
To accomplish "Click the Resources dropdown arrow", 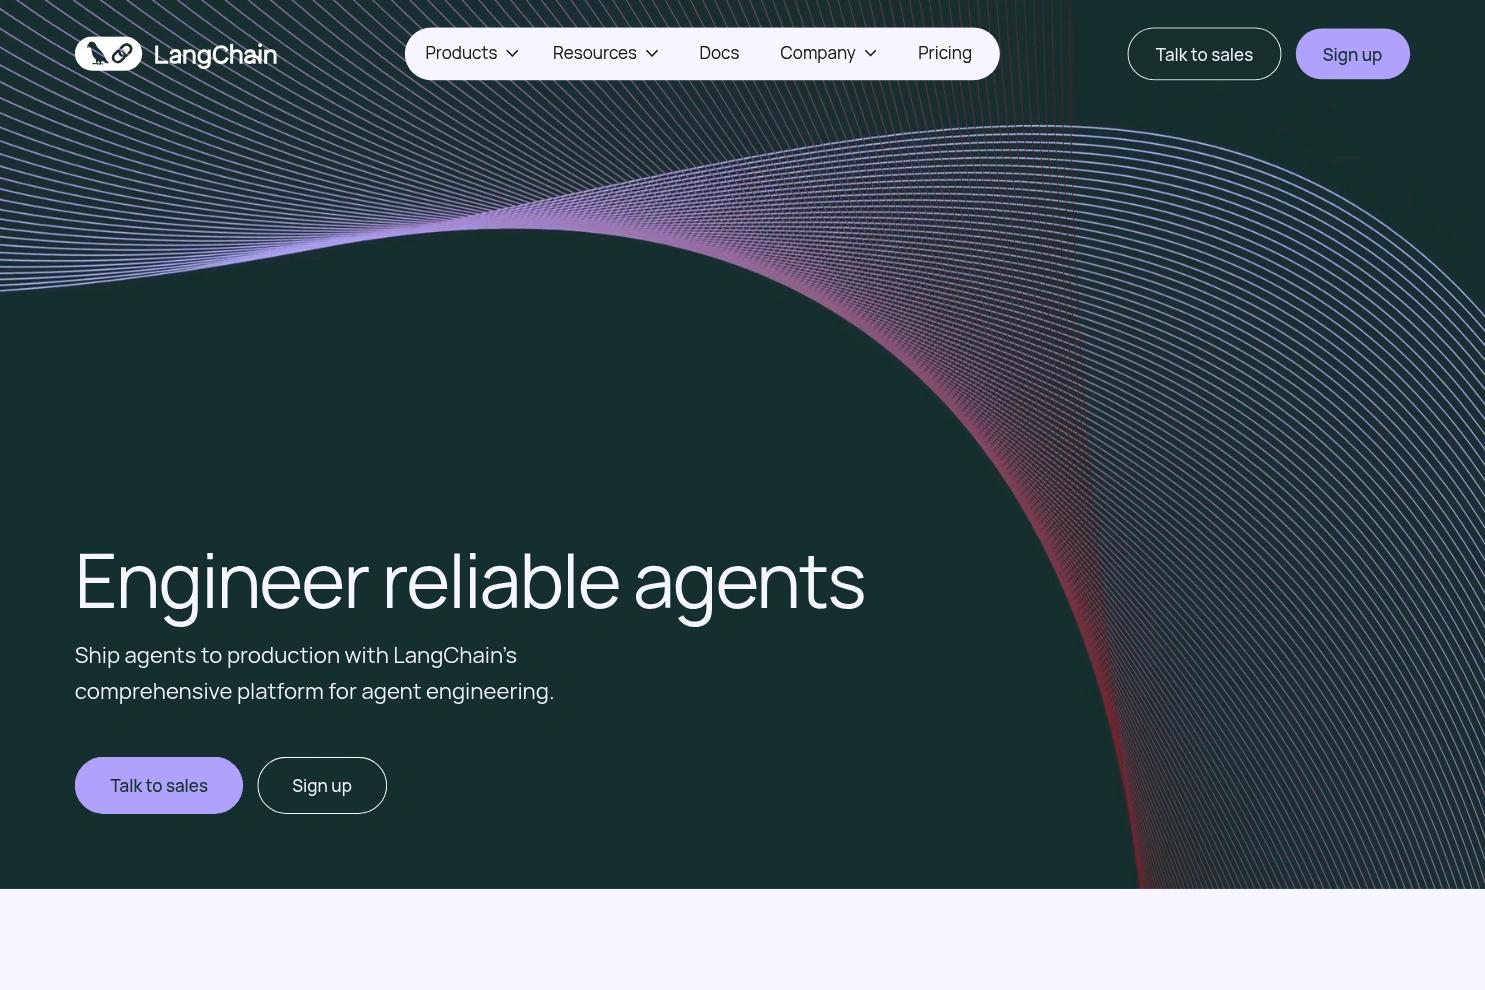I will pyautogui.click(x=652, y=54).
